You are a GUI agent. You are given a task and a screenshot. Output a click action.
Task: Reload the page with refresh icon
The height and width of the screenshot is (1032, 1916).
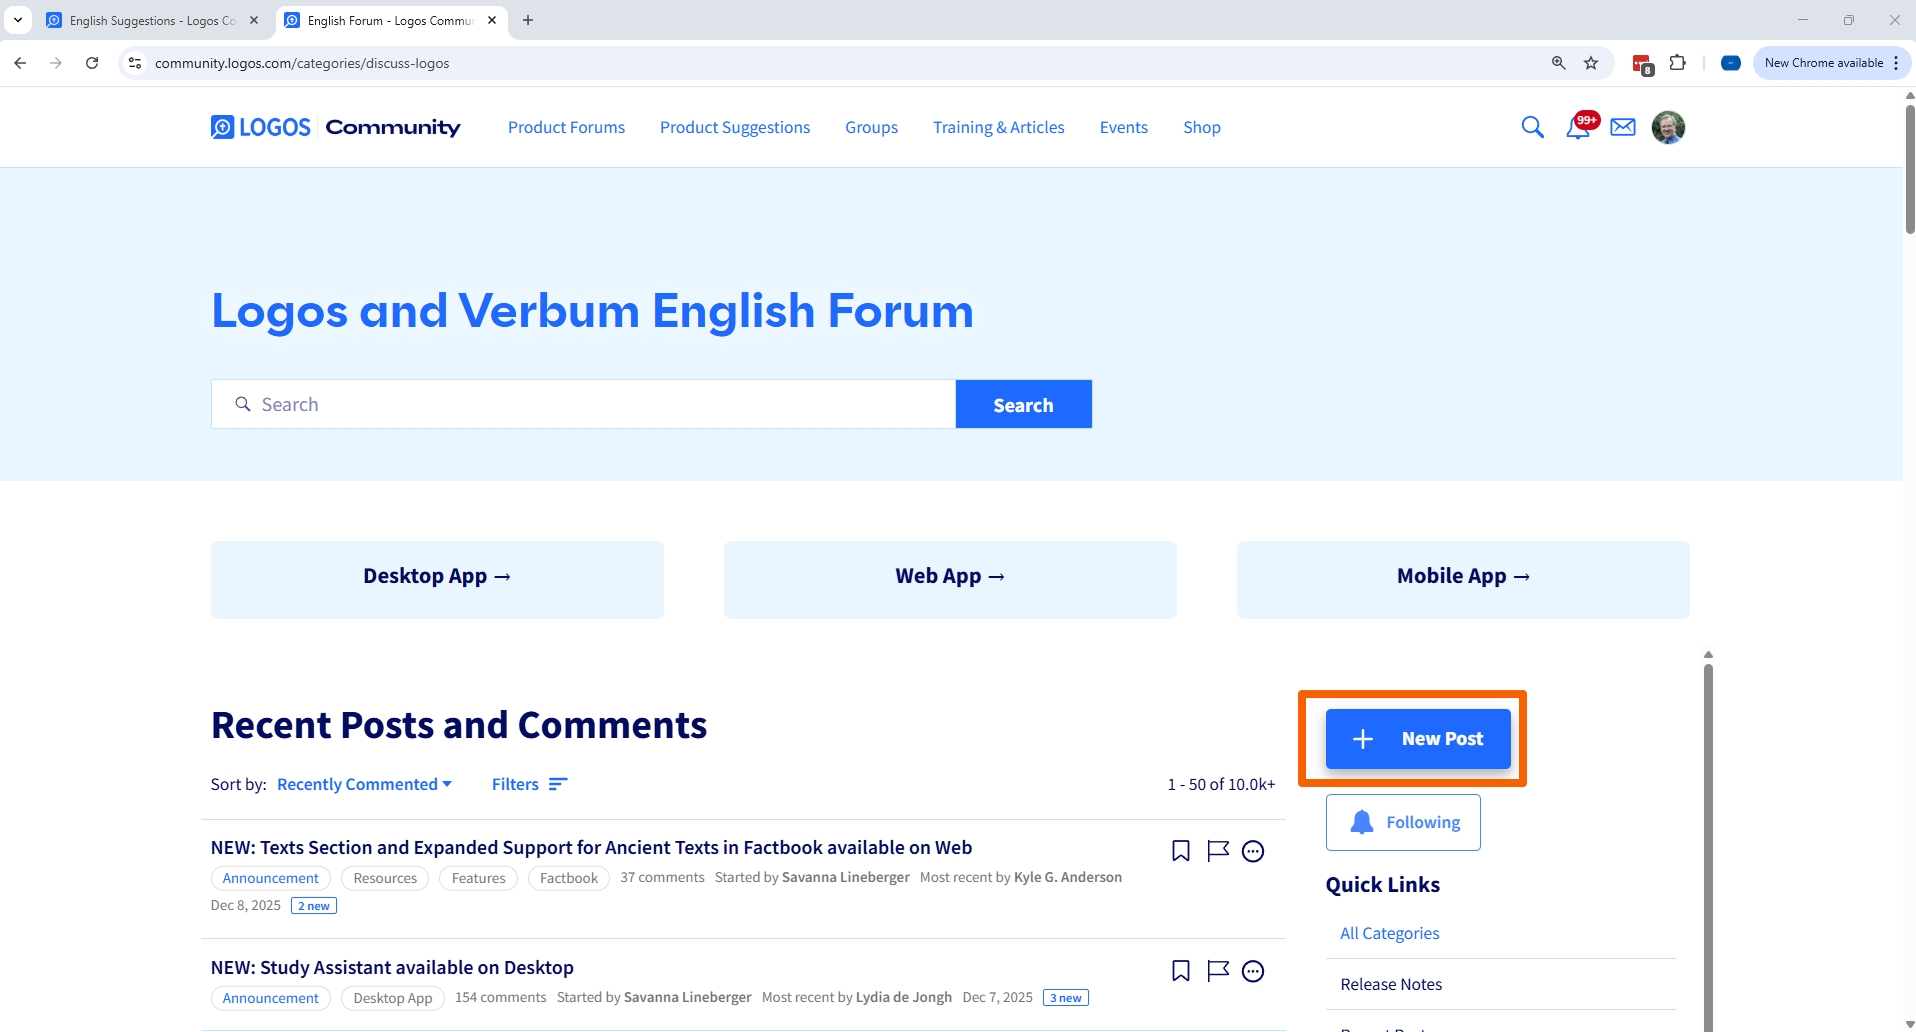pos(92,63)
